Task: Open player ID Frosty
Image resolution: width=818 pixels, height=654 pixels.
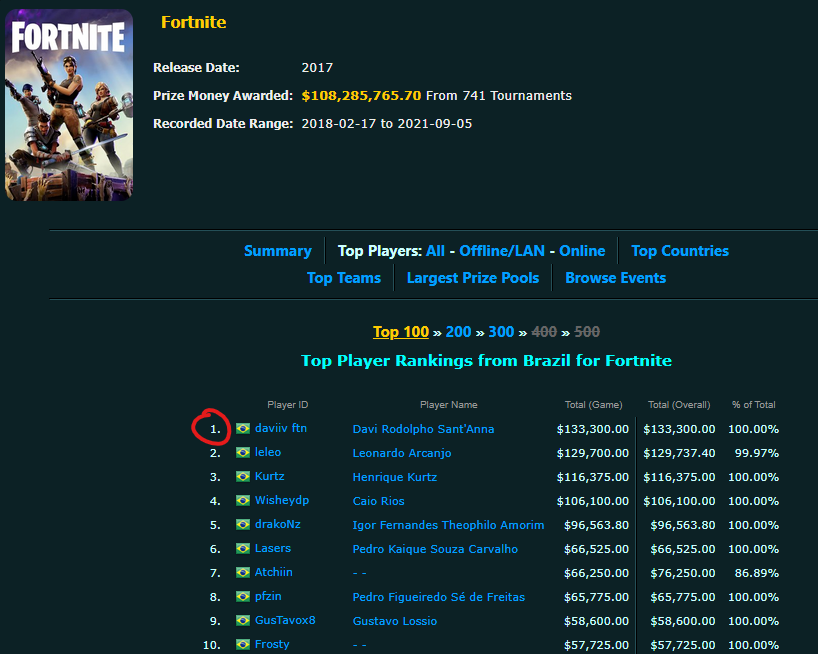Action: pos(272,644)
